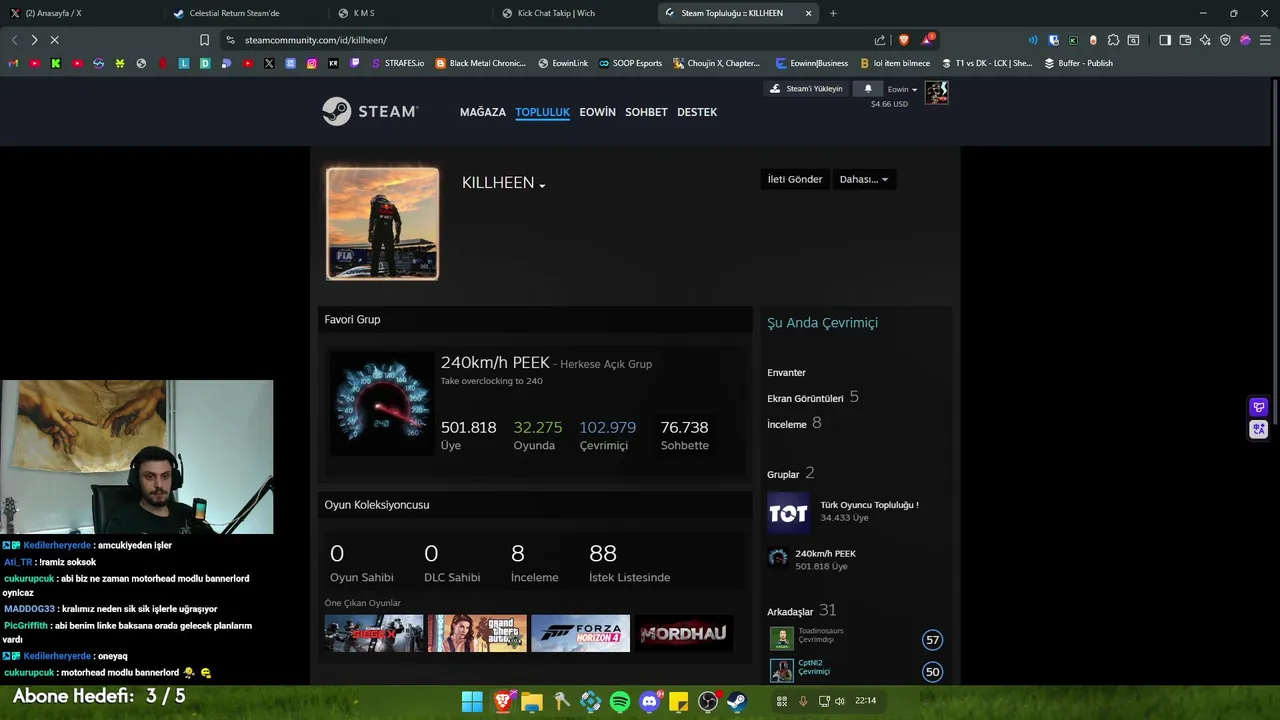Click the 0 Oyun Sahibi stat
This screenshot has width=1280, height=720.
tap(361, 564)
